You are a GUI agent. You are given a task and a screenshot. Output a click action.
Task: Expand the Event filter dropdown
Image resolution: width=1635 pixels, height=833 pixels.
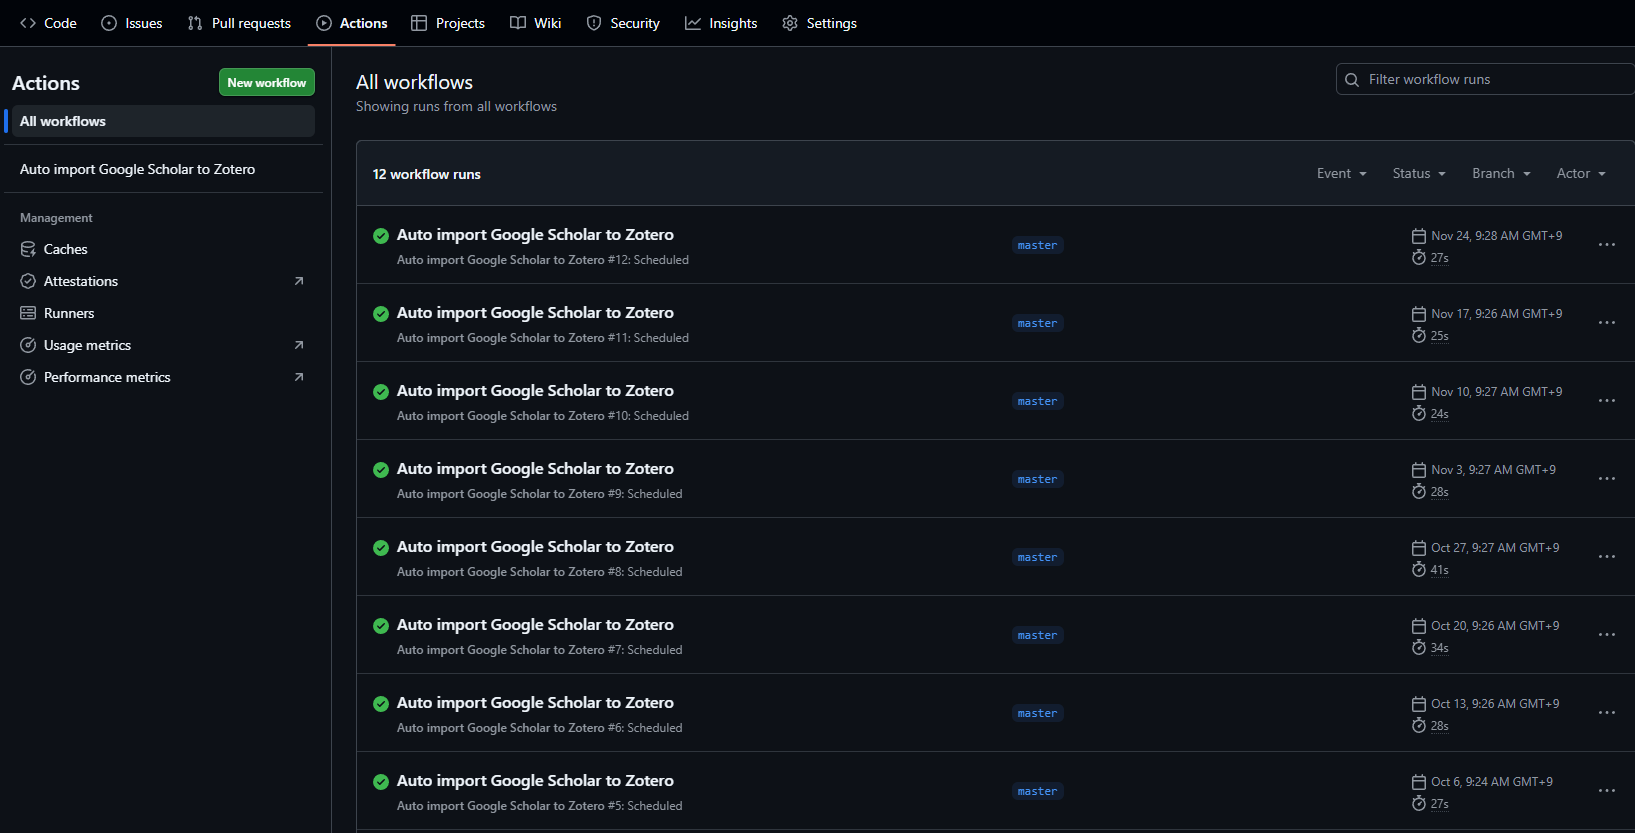(x=1341, y=174)
